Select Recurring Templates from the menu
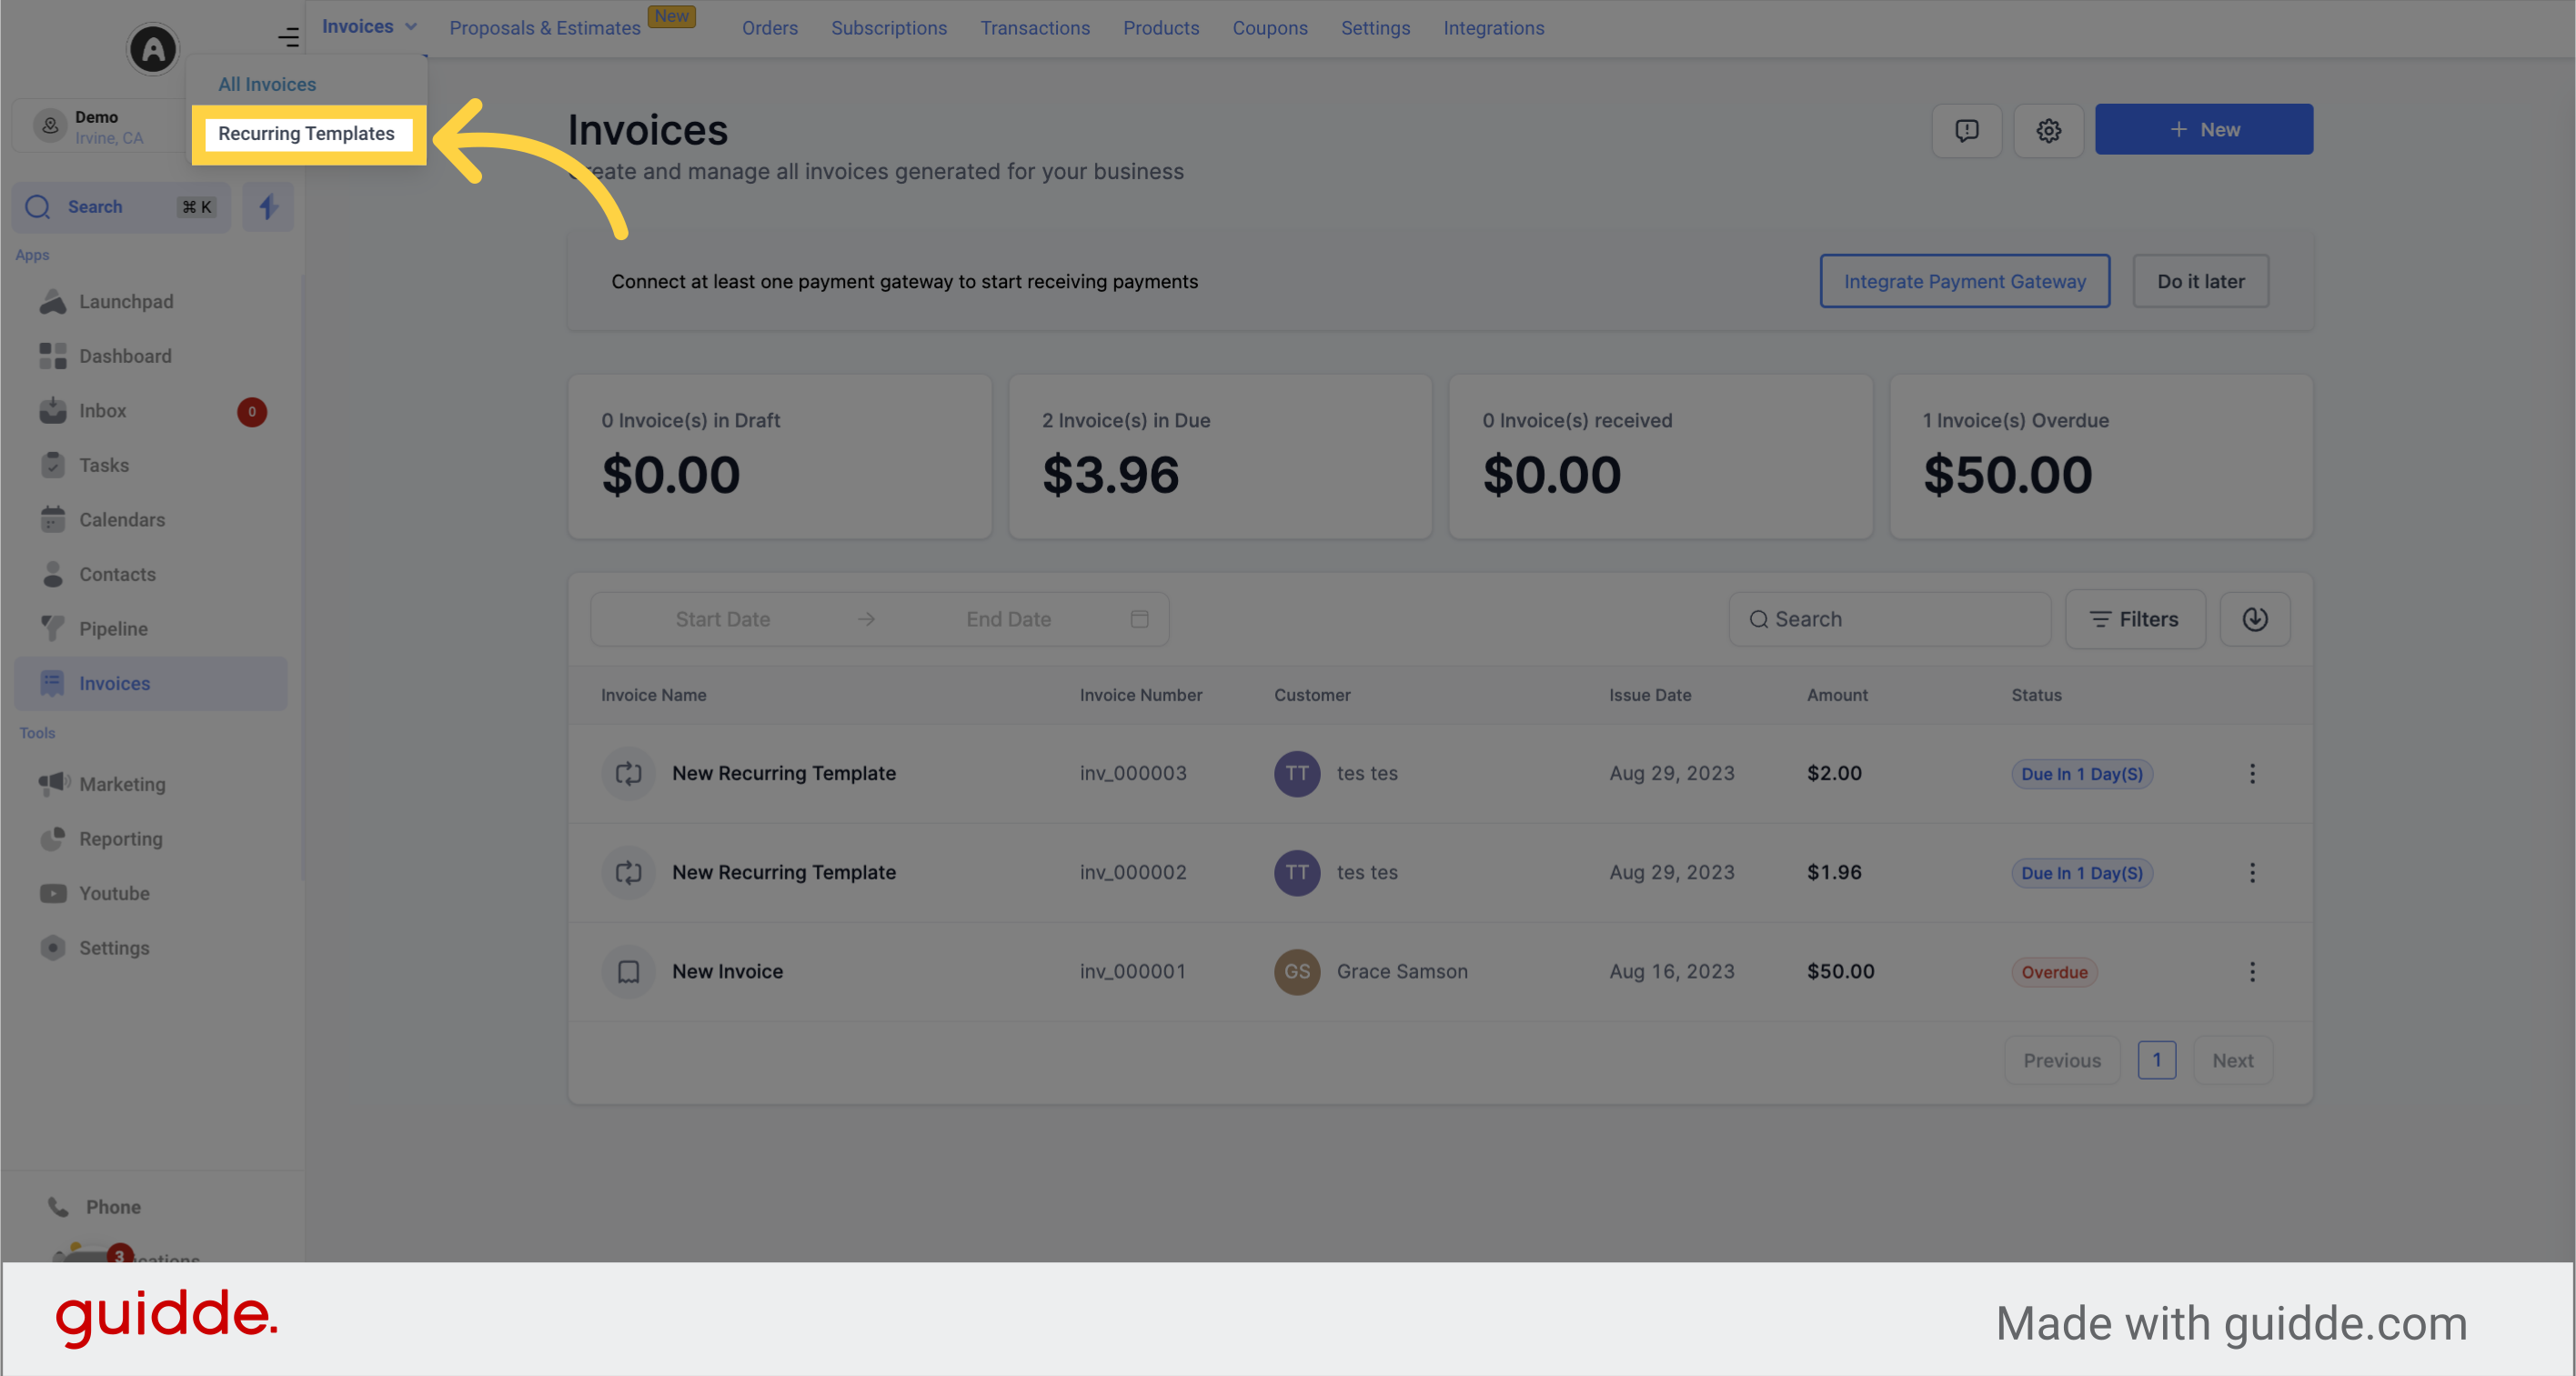This screenshot has width=2576, height=1376. (307, 132)
